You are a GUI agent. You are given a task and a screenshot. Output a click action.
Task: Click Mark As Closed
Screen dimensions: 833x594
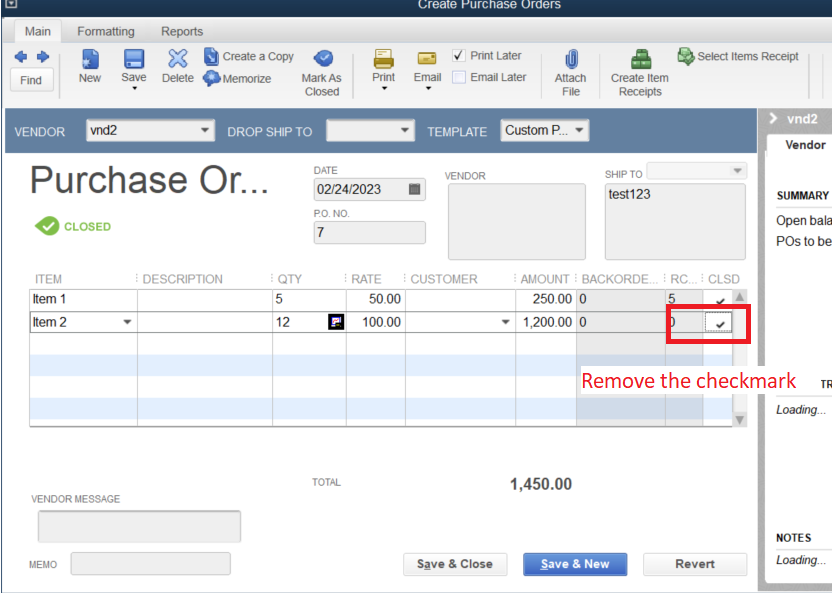coord(322,66)
